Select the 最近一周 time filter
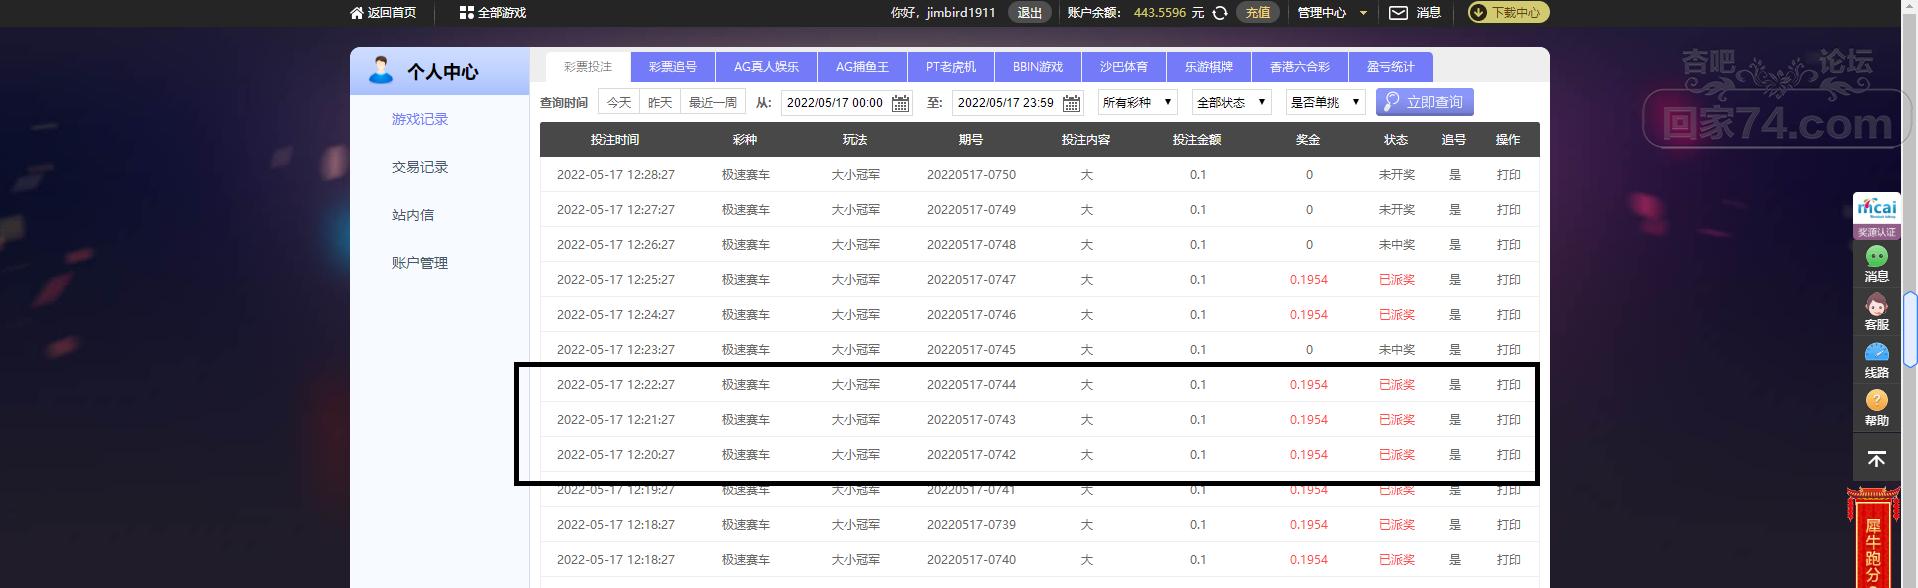The image size is (1918, 588). 713,103
